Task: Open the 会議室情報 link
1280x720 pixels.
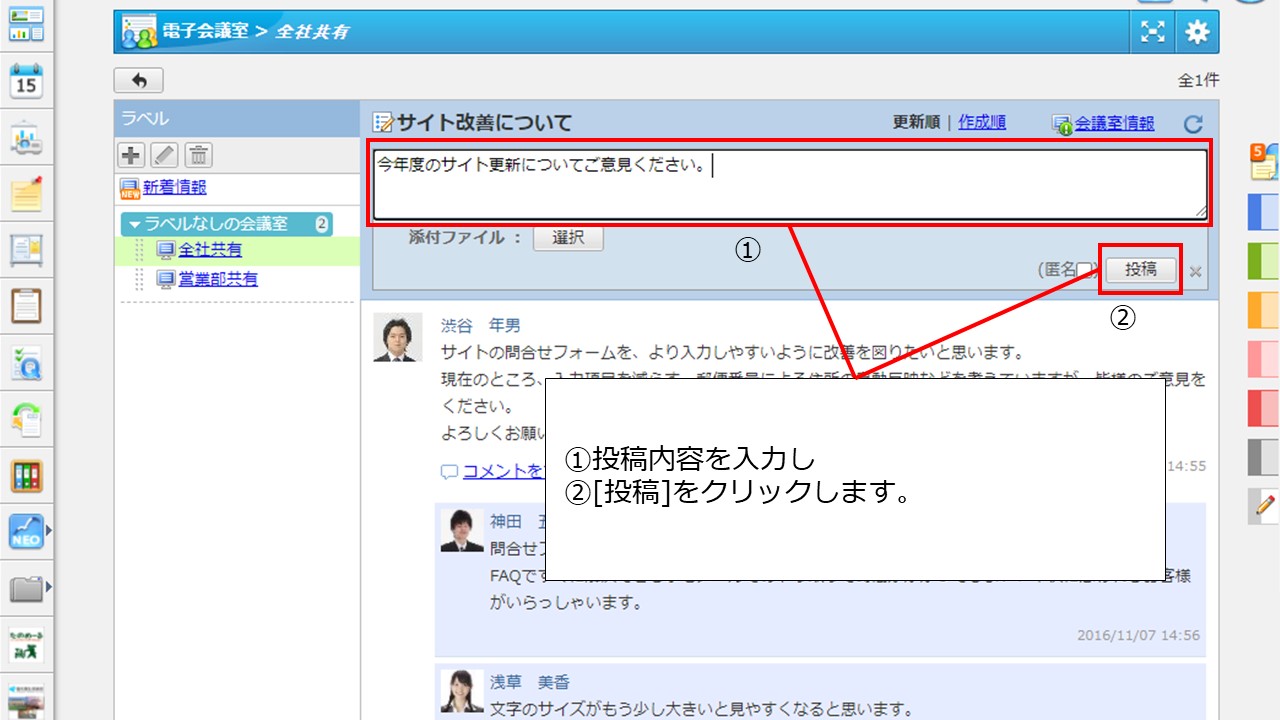Action: pyautogui.click(x=1114, y=124)
